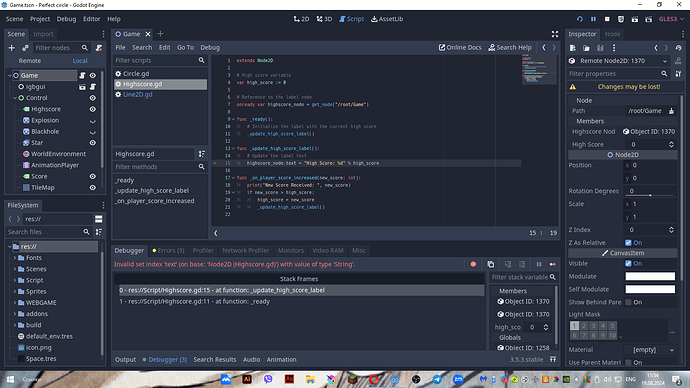The image size is (690, 388).
Task: Open Online Docs
Action: (460, 48)
